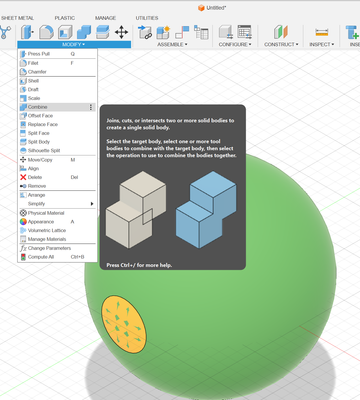This screenshot has width=360, height=400.
Task: Click the Measure icon in Inspect
Action: click(322, 32)
